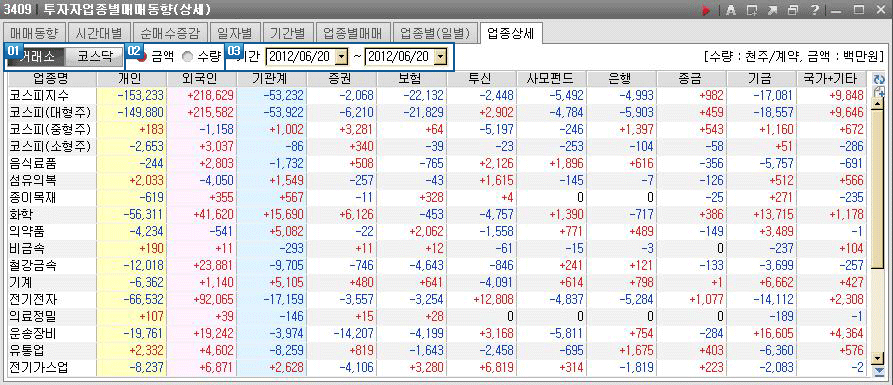Switch to the 시간대별 tab
Screen dimensions: 893x385
coord(100,32)
